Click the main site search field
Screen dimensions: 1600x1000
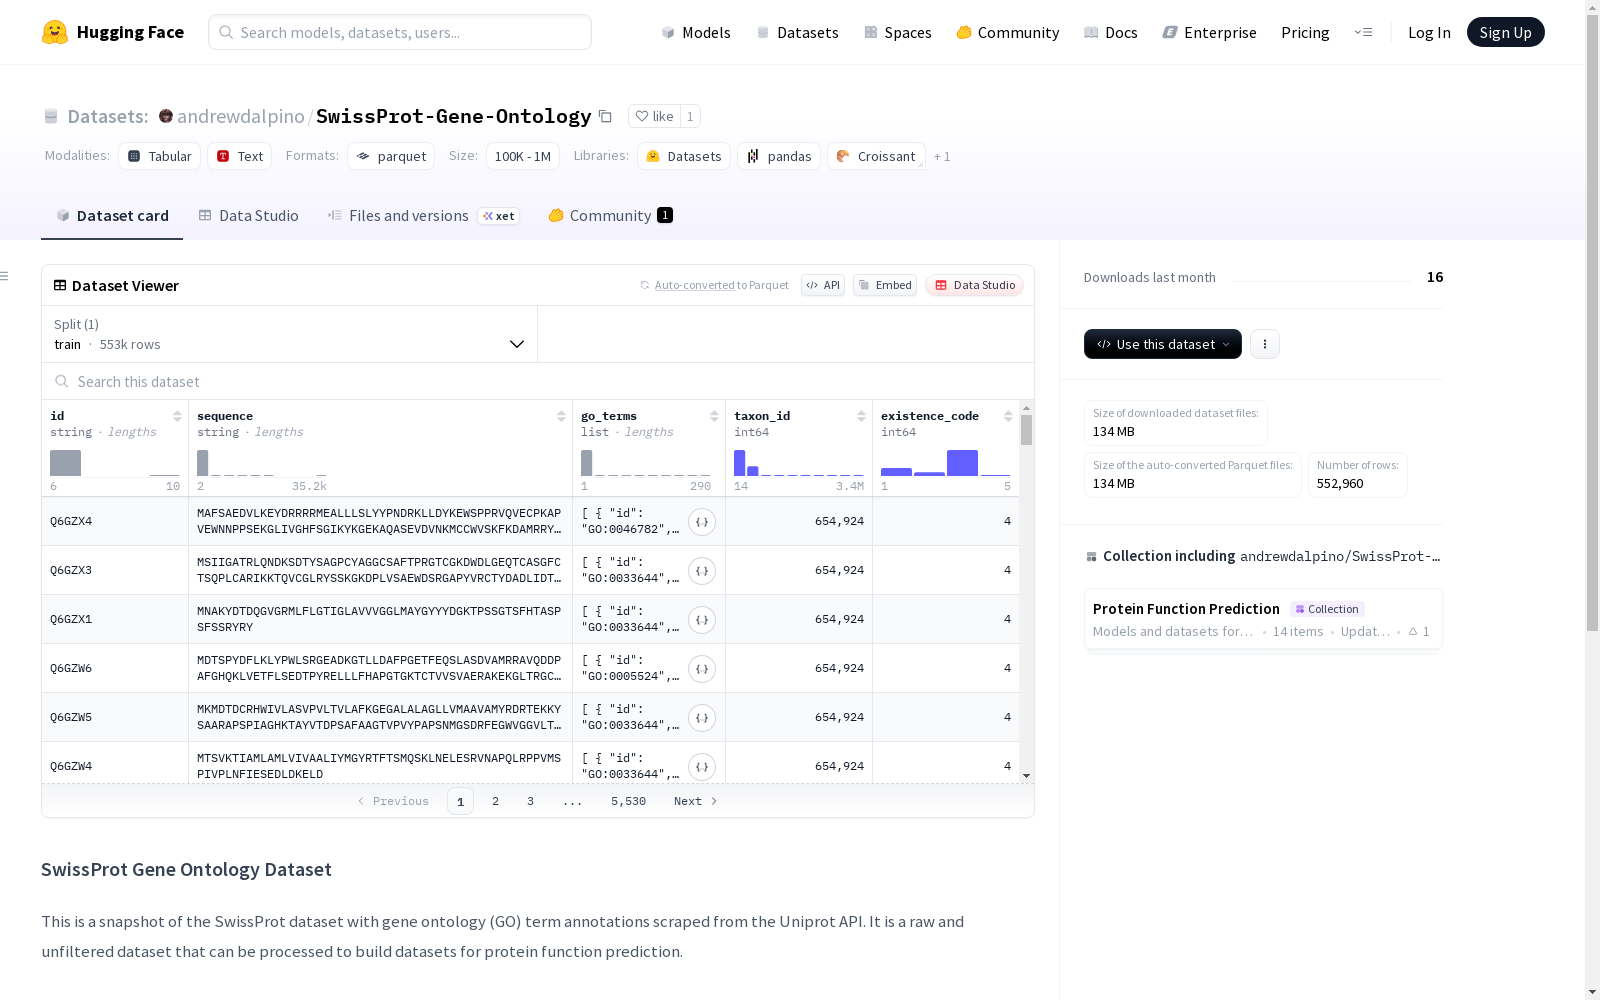pos(400,32)
